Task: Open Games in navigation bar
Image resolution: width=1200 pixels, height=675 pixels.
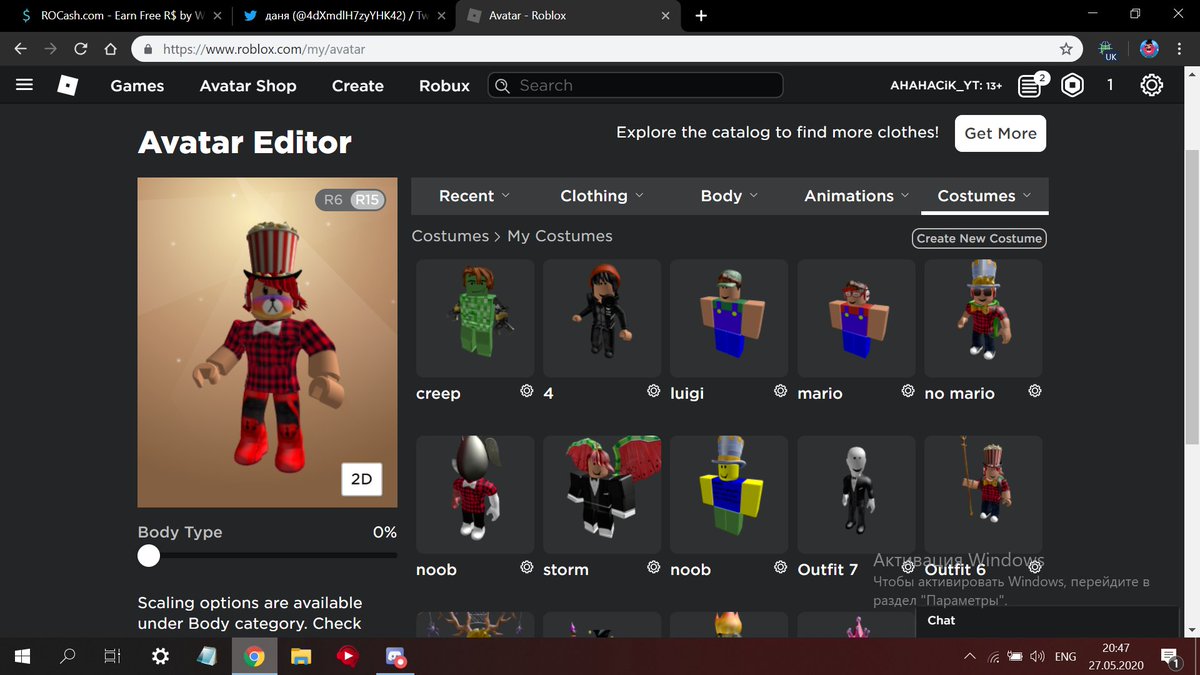Action: click(x=137, y=86)
